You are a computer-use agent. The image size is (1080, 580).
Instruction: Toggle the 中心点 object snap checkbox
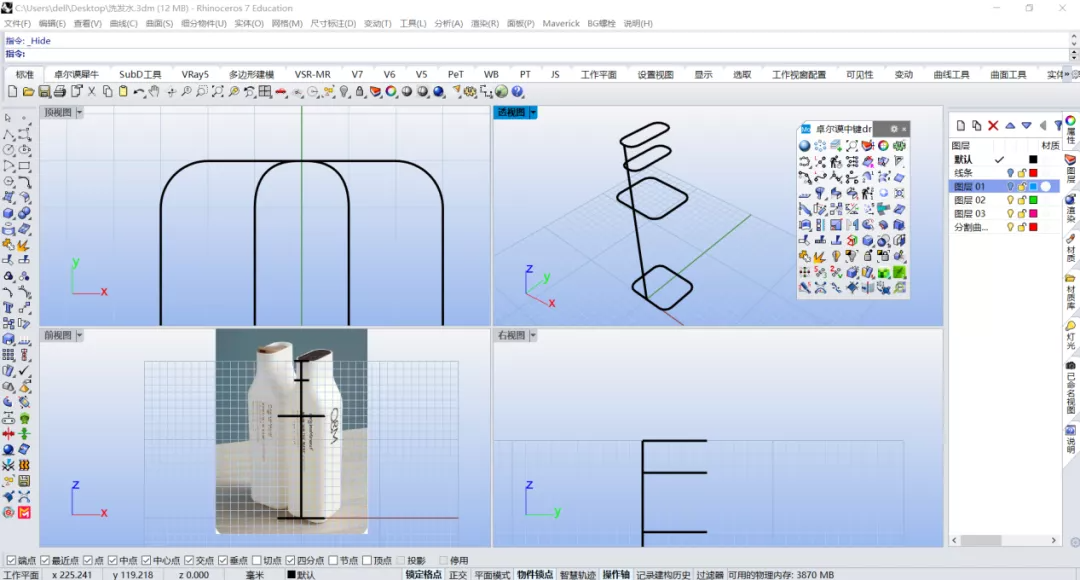[146, 561]
